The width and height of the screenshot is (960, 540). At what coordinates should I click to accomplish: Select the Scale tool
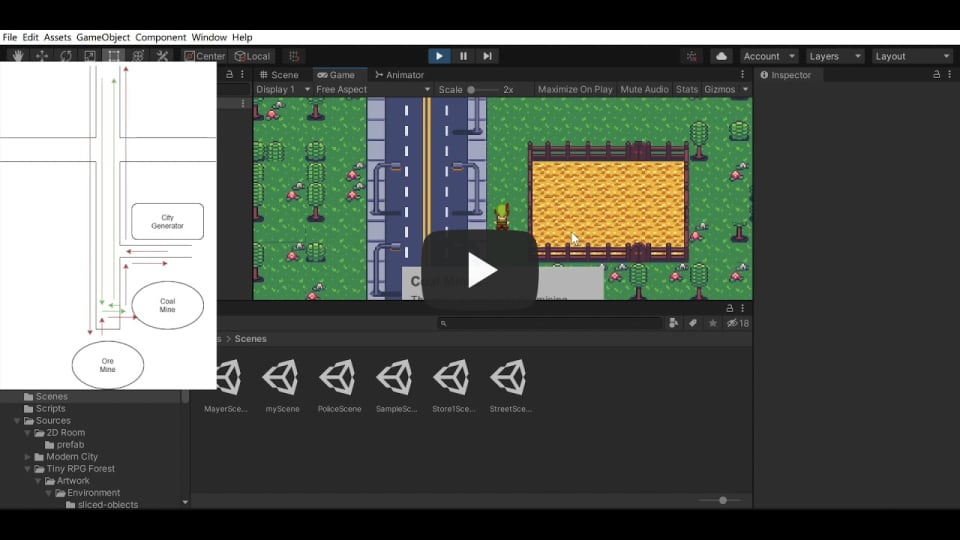click(x=90, y=56)
